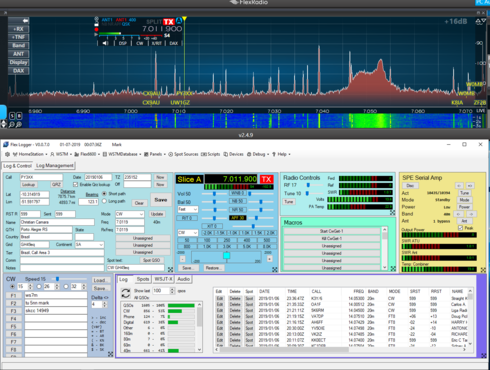Open DSP tab in the slice flag

click(123, 43)
